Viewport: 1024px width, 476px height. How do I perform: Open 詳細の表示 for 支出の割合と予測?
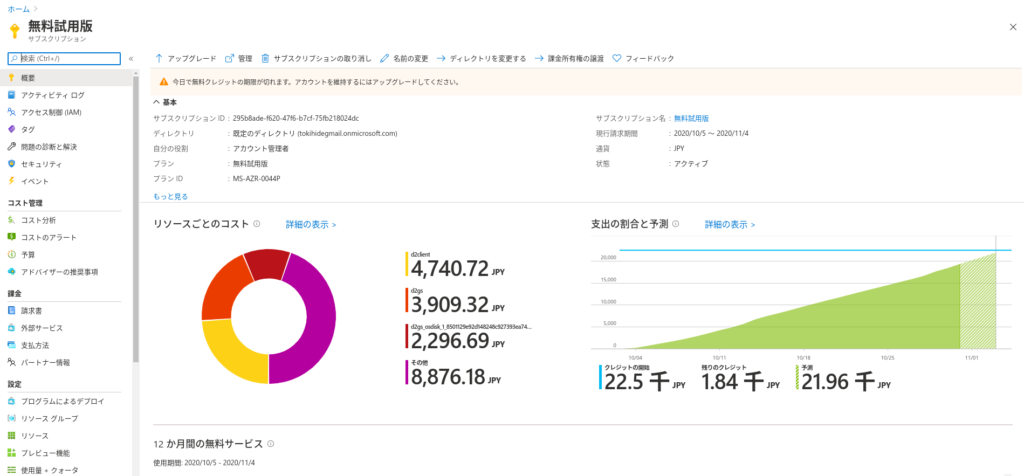pyautogui.click(x=730, y=224)
